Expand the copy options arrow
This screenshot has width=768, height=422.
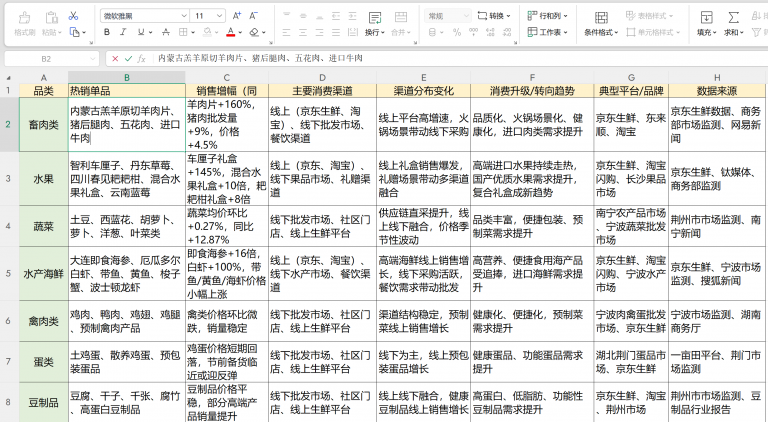[x=84, y=33]
